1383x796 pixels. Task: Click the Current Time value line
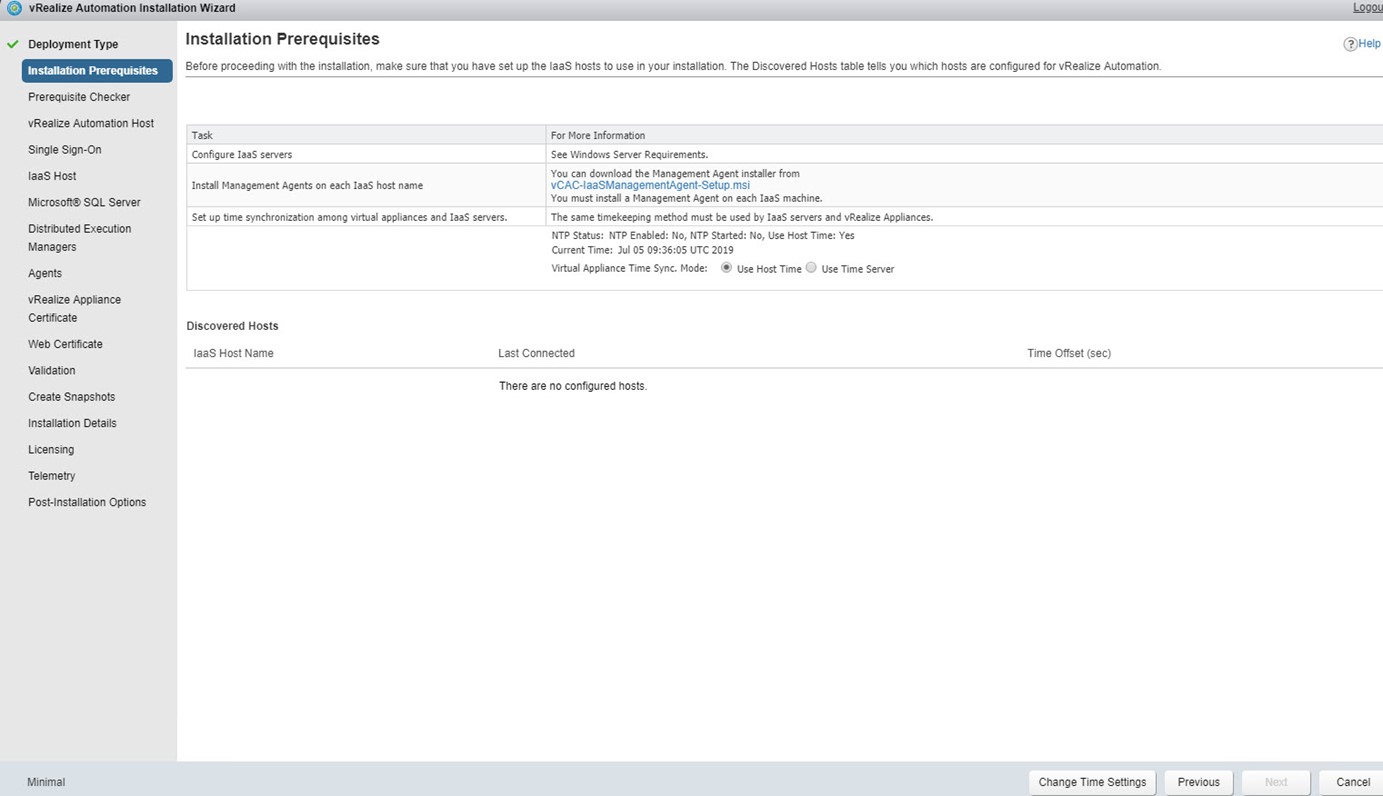point(642,250)
